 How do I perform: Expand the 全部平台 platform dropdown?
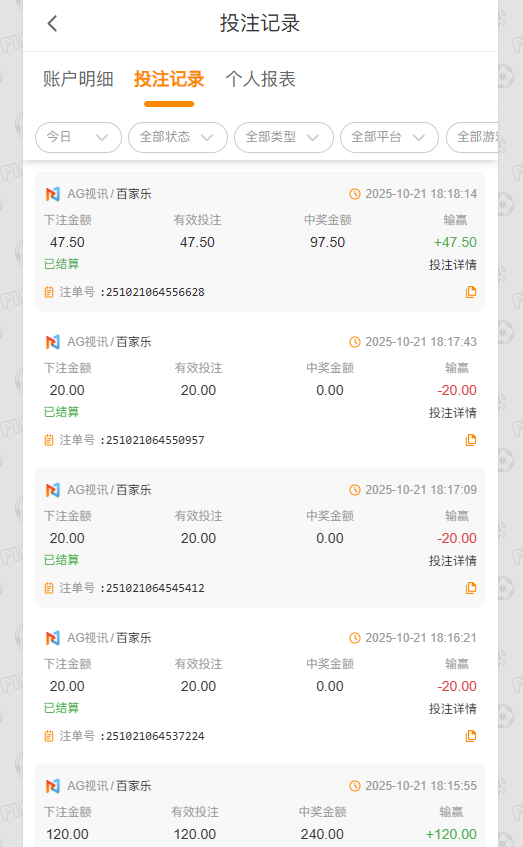(389, 137)
